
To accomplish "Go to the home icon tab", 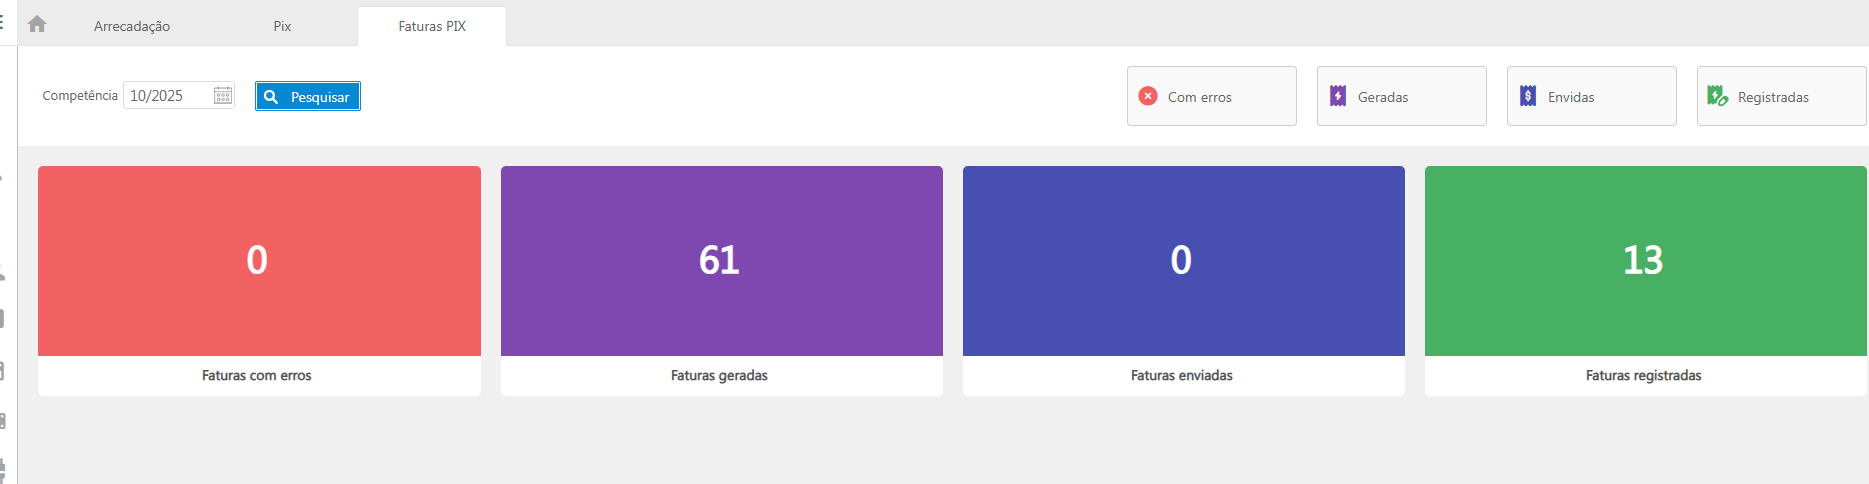I will [37, 24].
